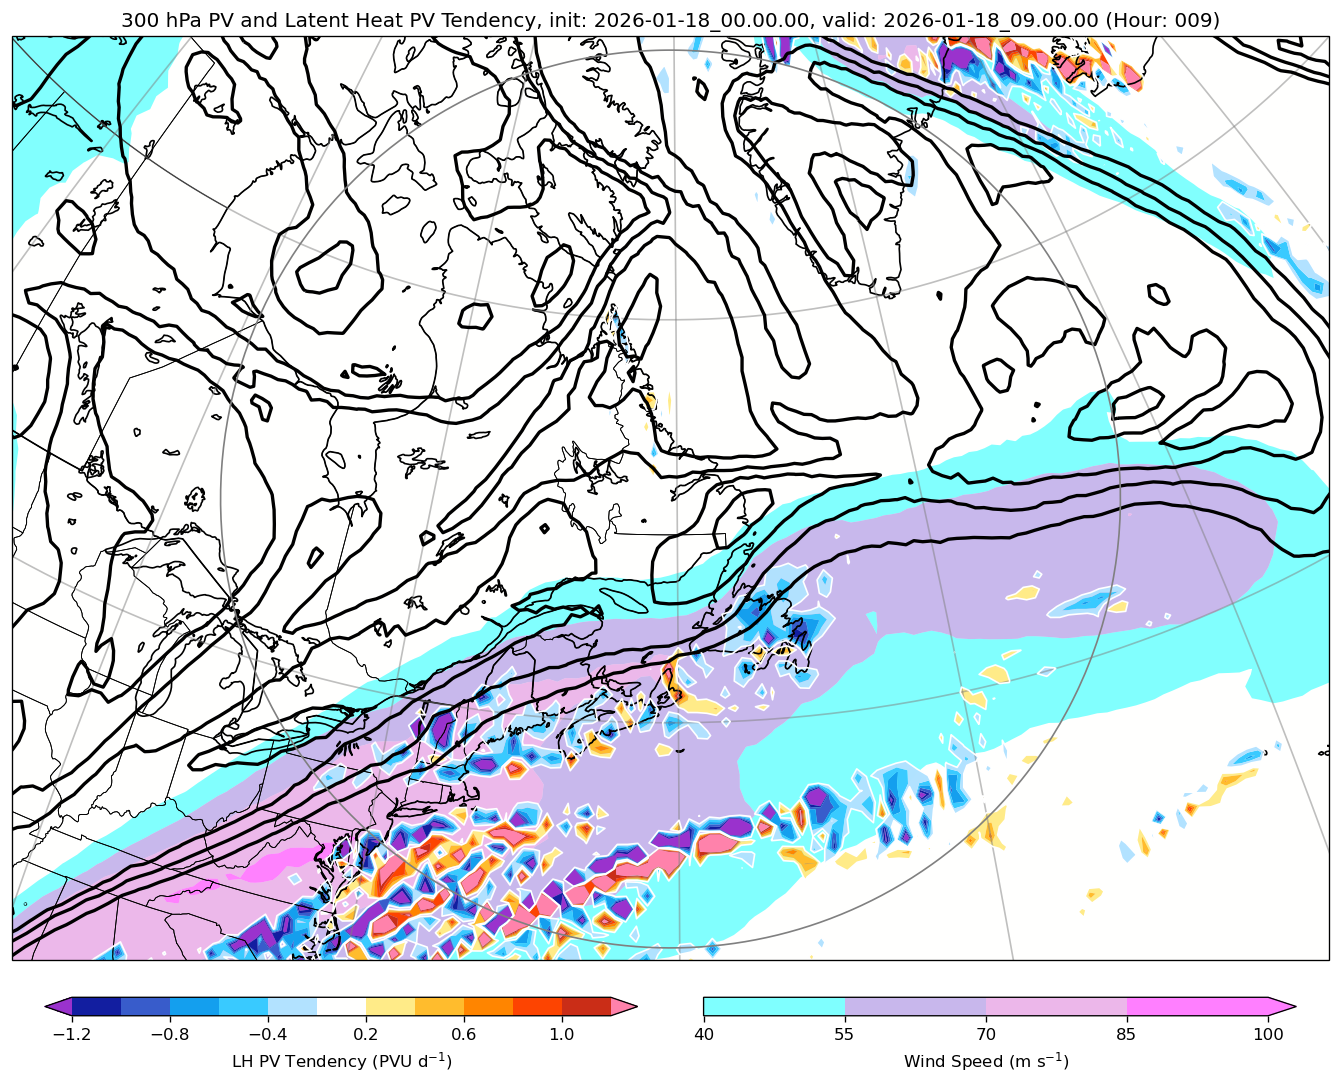Viewport: 1341px width, 1084px height.
Task: Click the 1.0 tick label on PV colorbar
Action: (562, 1034)
